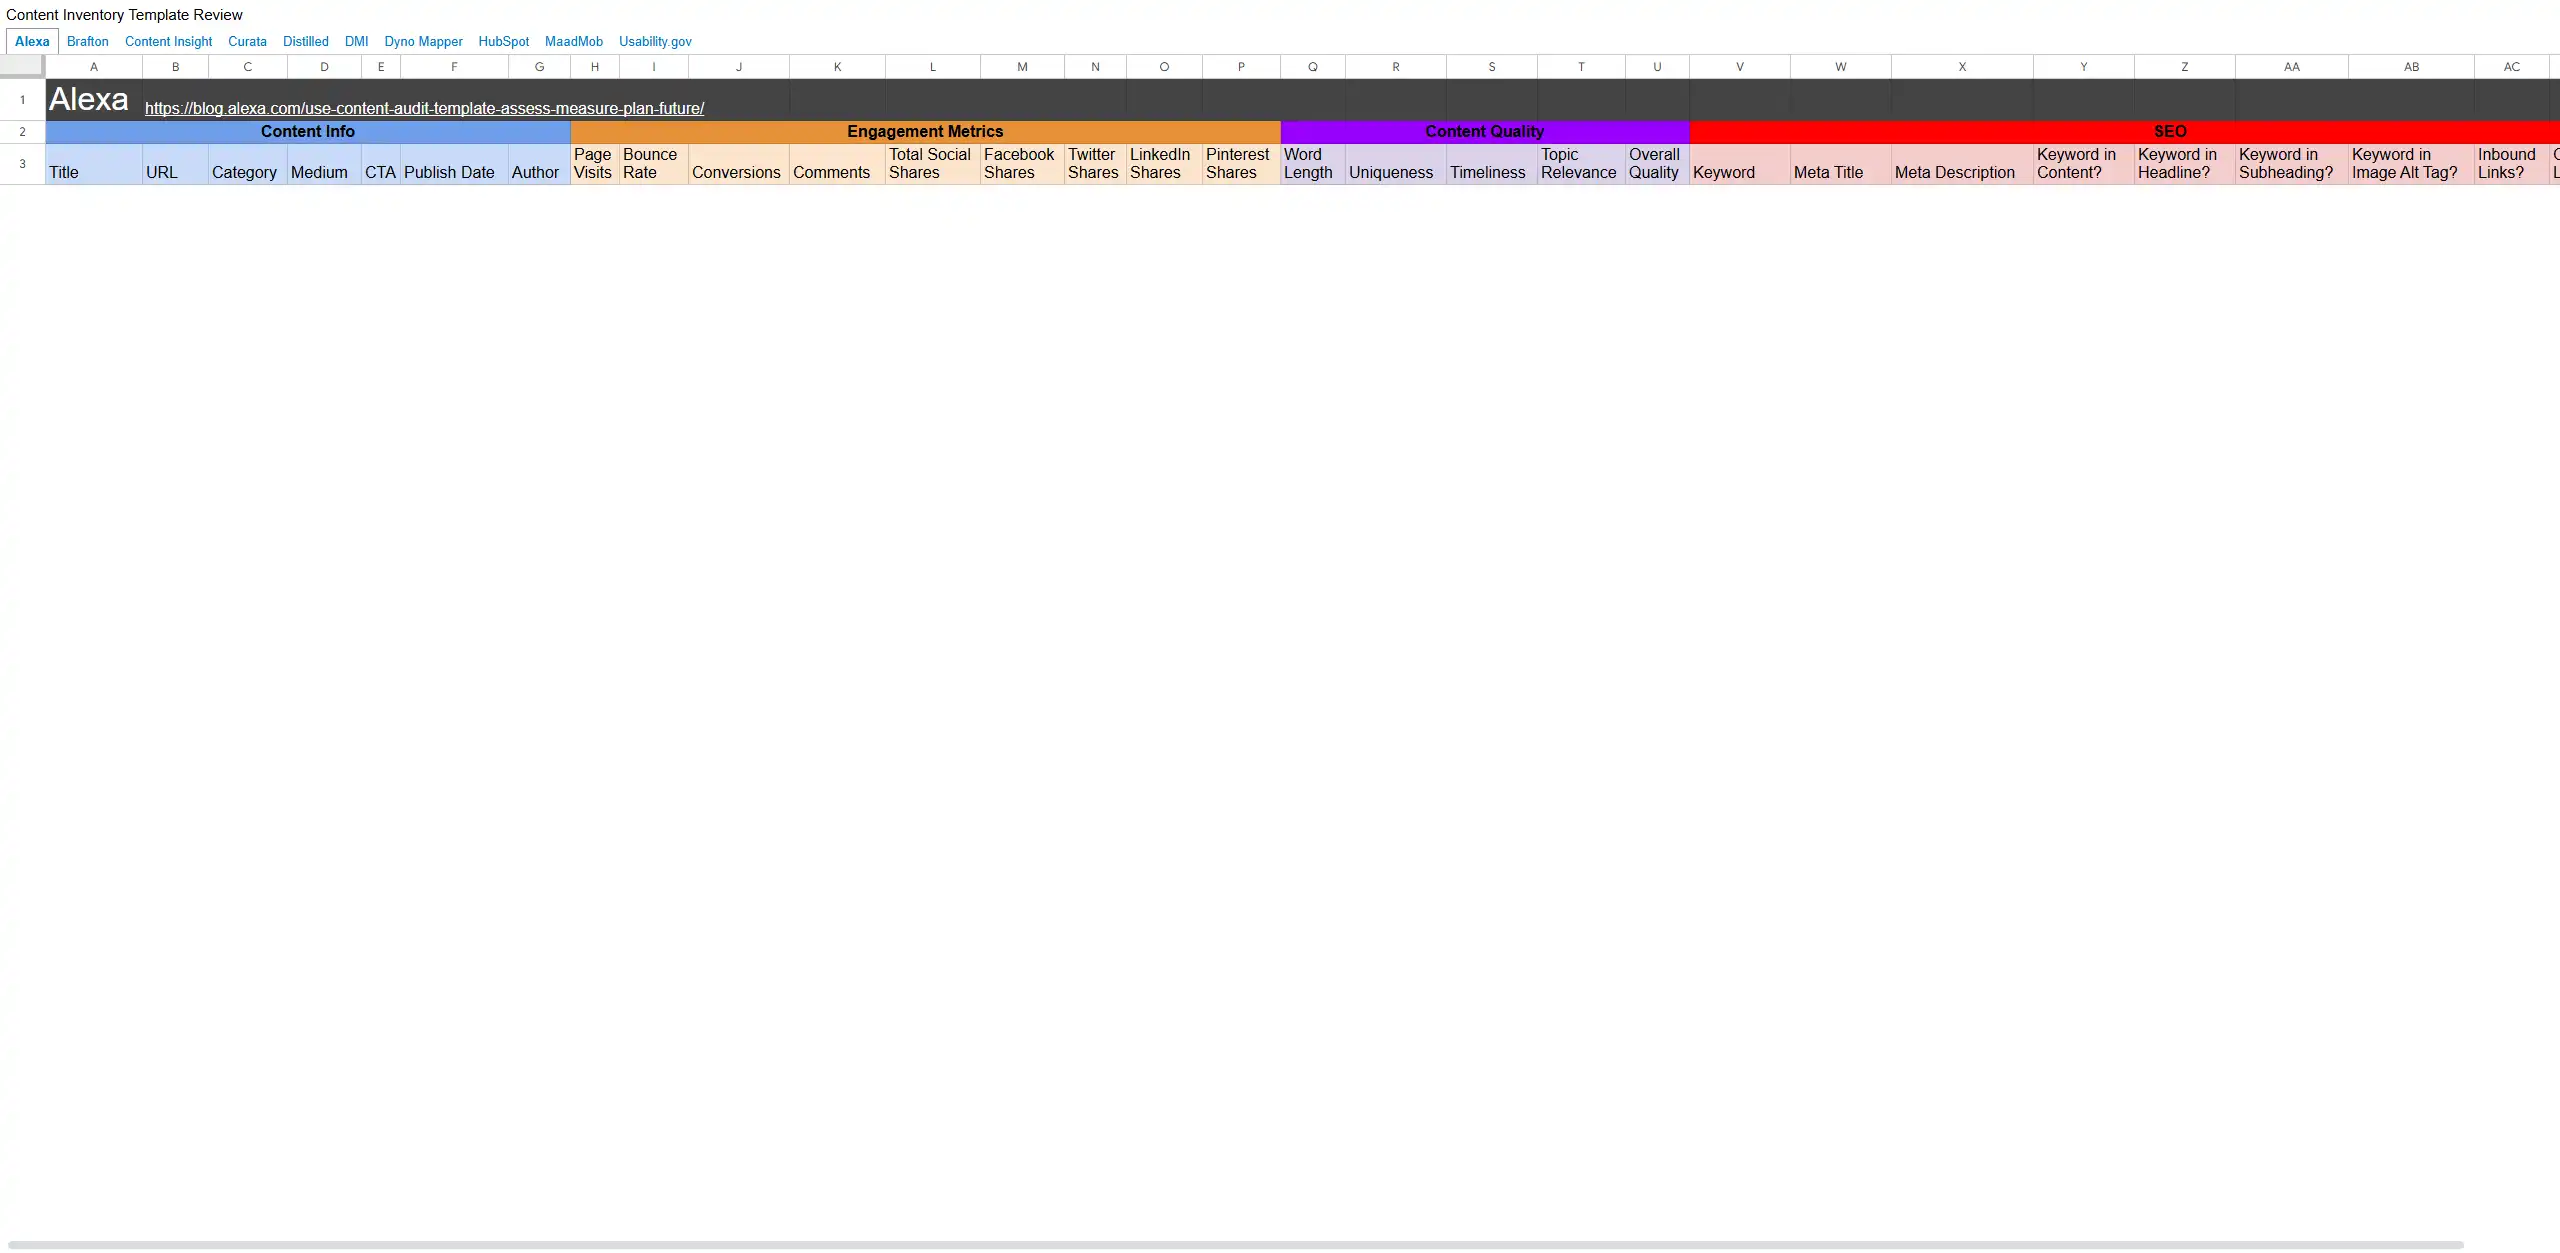Select the Keyword in Subheading? cell
Screen dimensions: 2560x1253
click(x=2292, y=164)
